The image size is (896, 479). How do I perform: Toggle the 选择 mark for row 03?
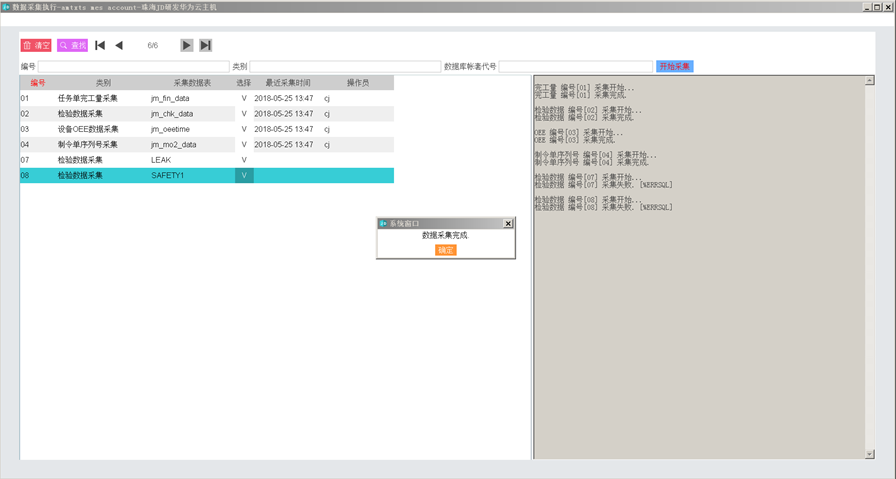(244, 129)
